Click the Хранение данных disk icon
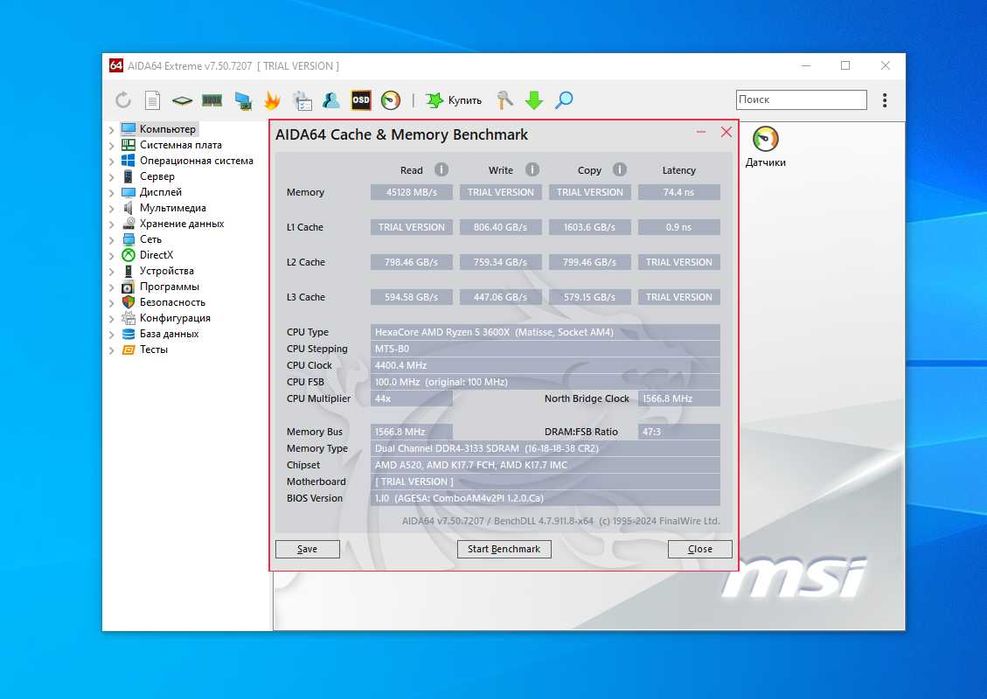The image size is (987, 699). (x=128, y=224)
